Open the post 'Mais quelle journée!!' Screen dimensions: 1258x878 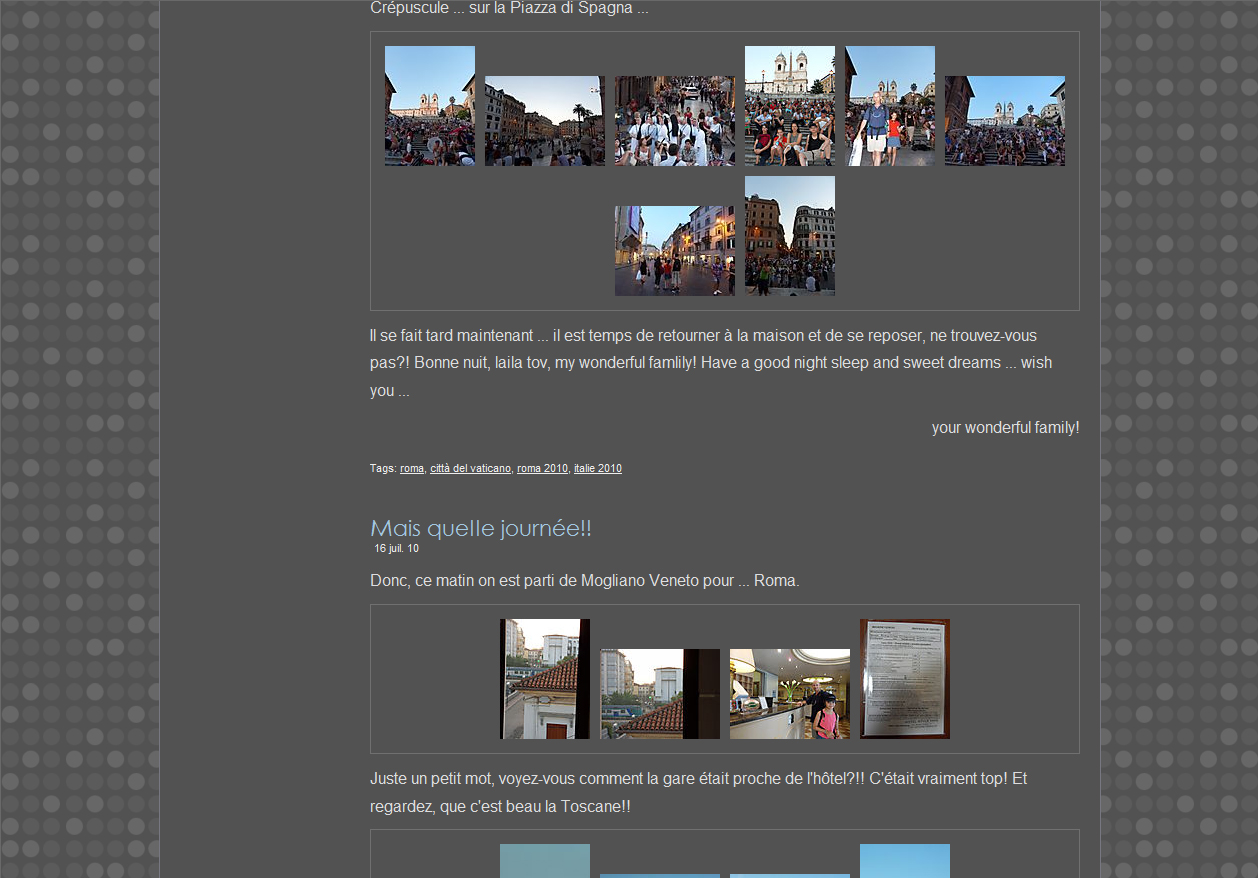[x=480, y=528]
